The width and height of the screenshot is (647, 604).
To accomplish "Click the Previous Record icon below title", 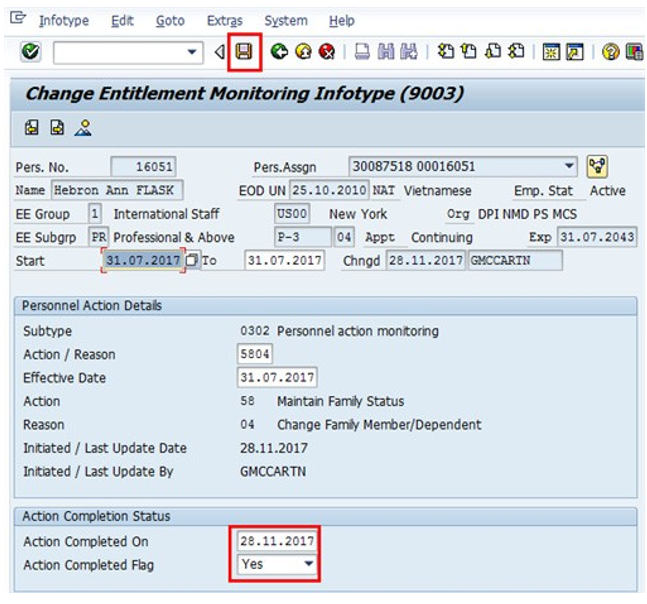I will (32, 128).
